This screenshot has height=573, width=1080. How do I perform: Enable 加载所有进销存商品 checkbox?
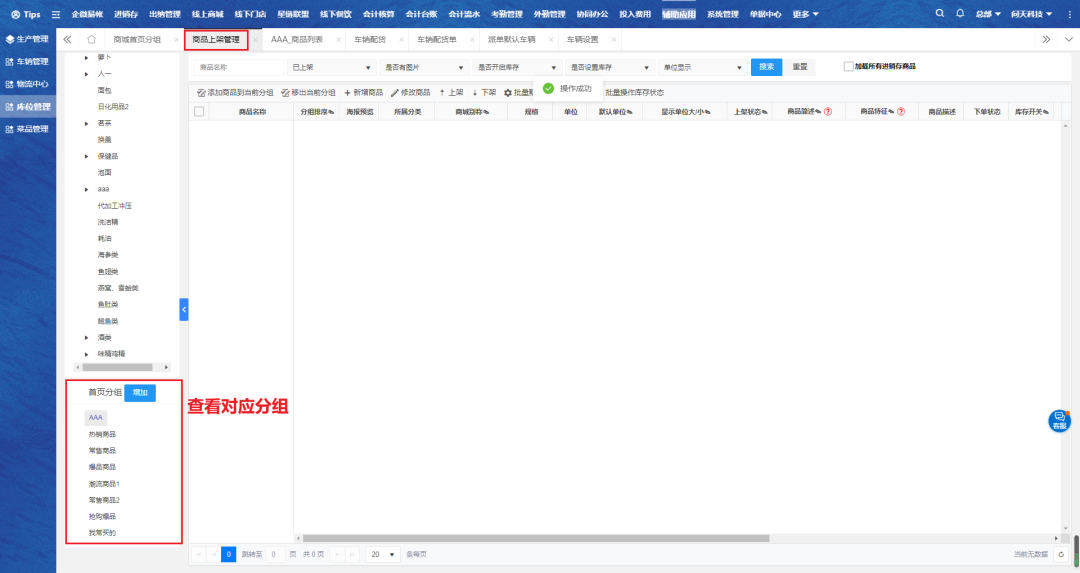coord(849,67)
